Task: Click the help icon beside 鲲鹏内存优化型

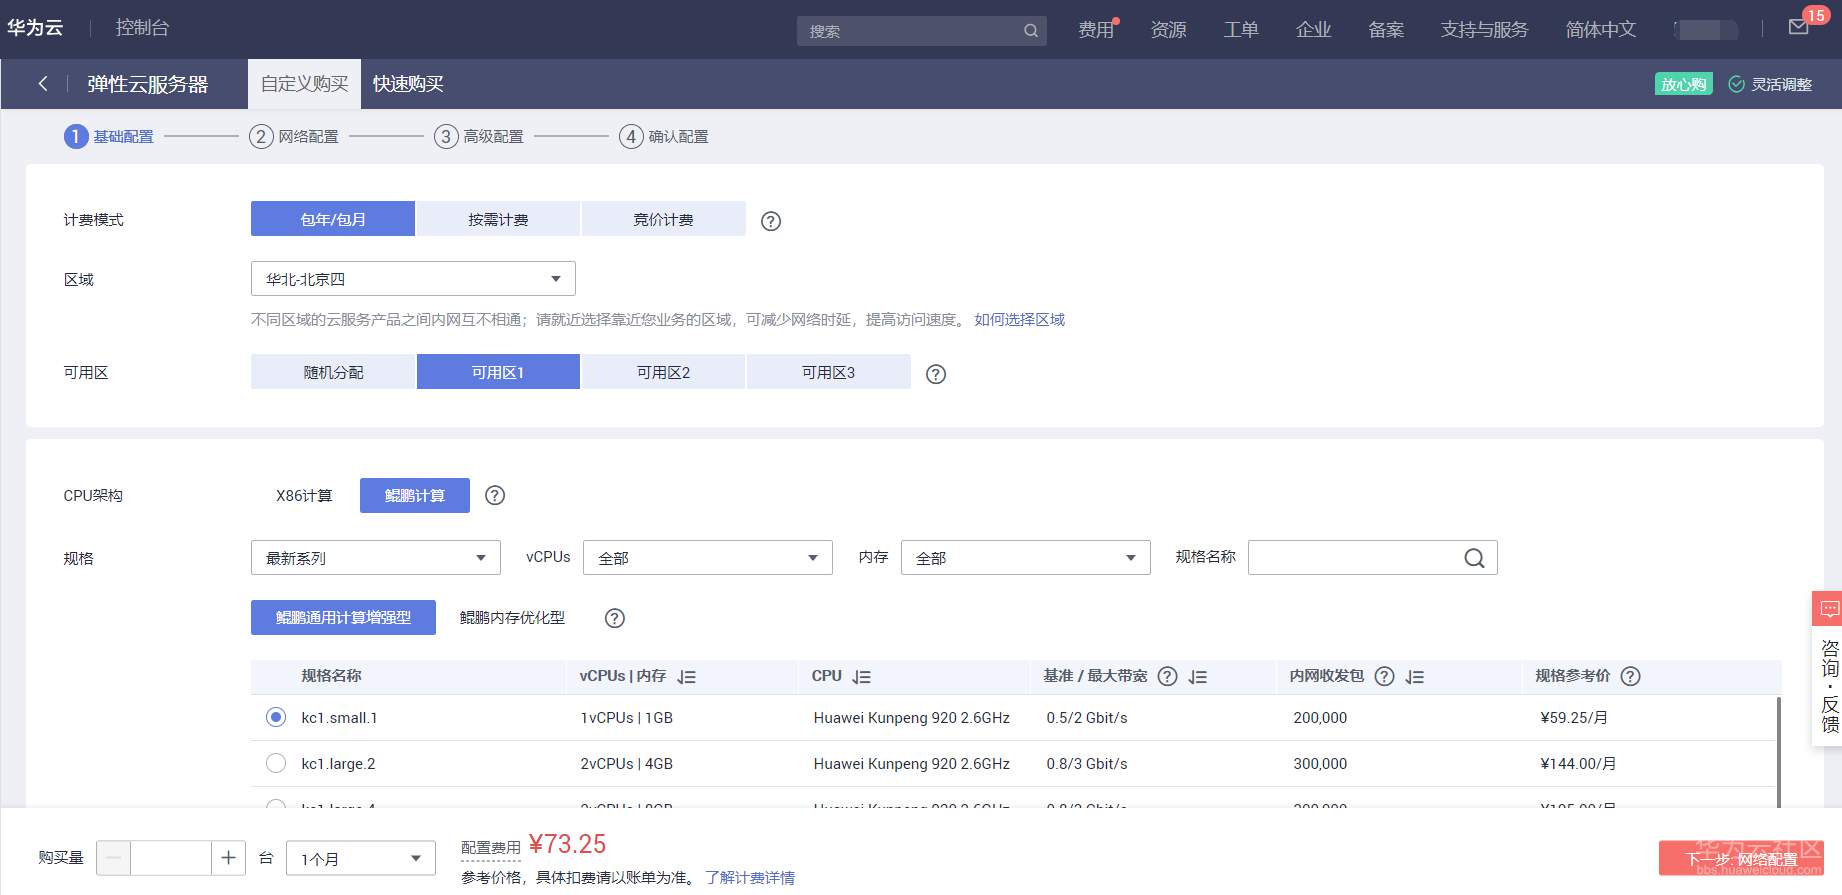Action: coord(615,619)
